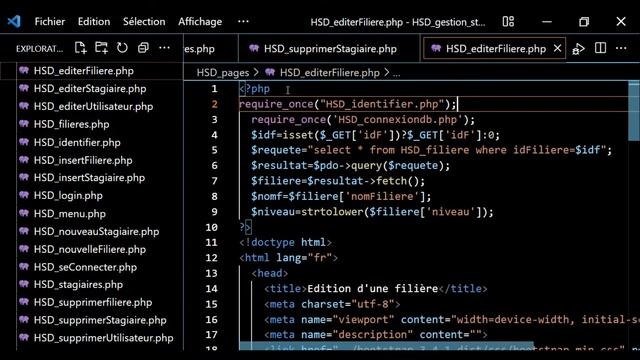Open HSD_nouvelleFiliere.php in explorer
This screenshot has height=360, width=640.
91,249
